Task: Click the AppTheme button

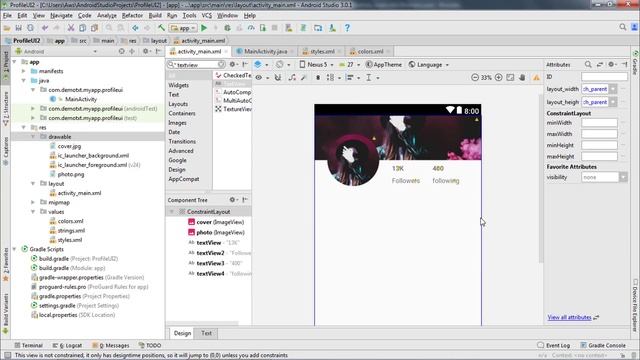Action: tap(384, 64)
